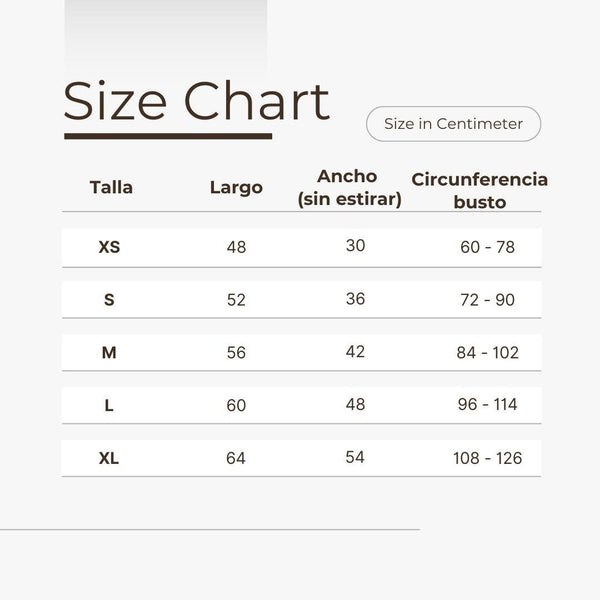Viewport: 600px width, 600px height.
Task: Click the Largo column header
Action: [x=236, y=188]
